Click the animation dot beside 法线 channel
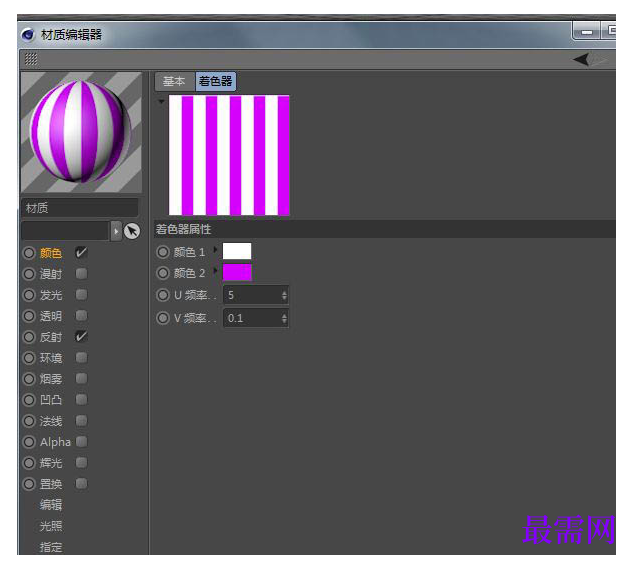The width and height of the screenshot is (634, 561). [x=29, y=421]
